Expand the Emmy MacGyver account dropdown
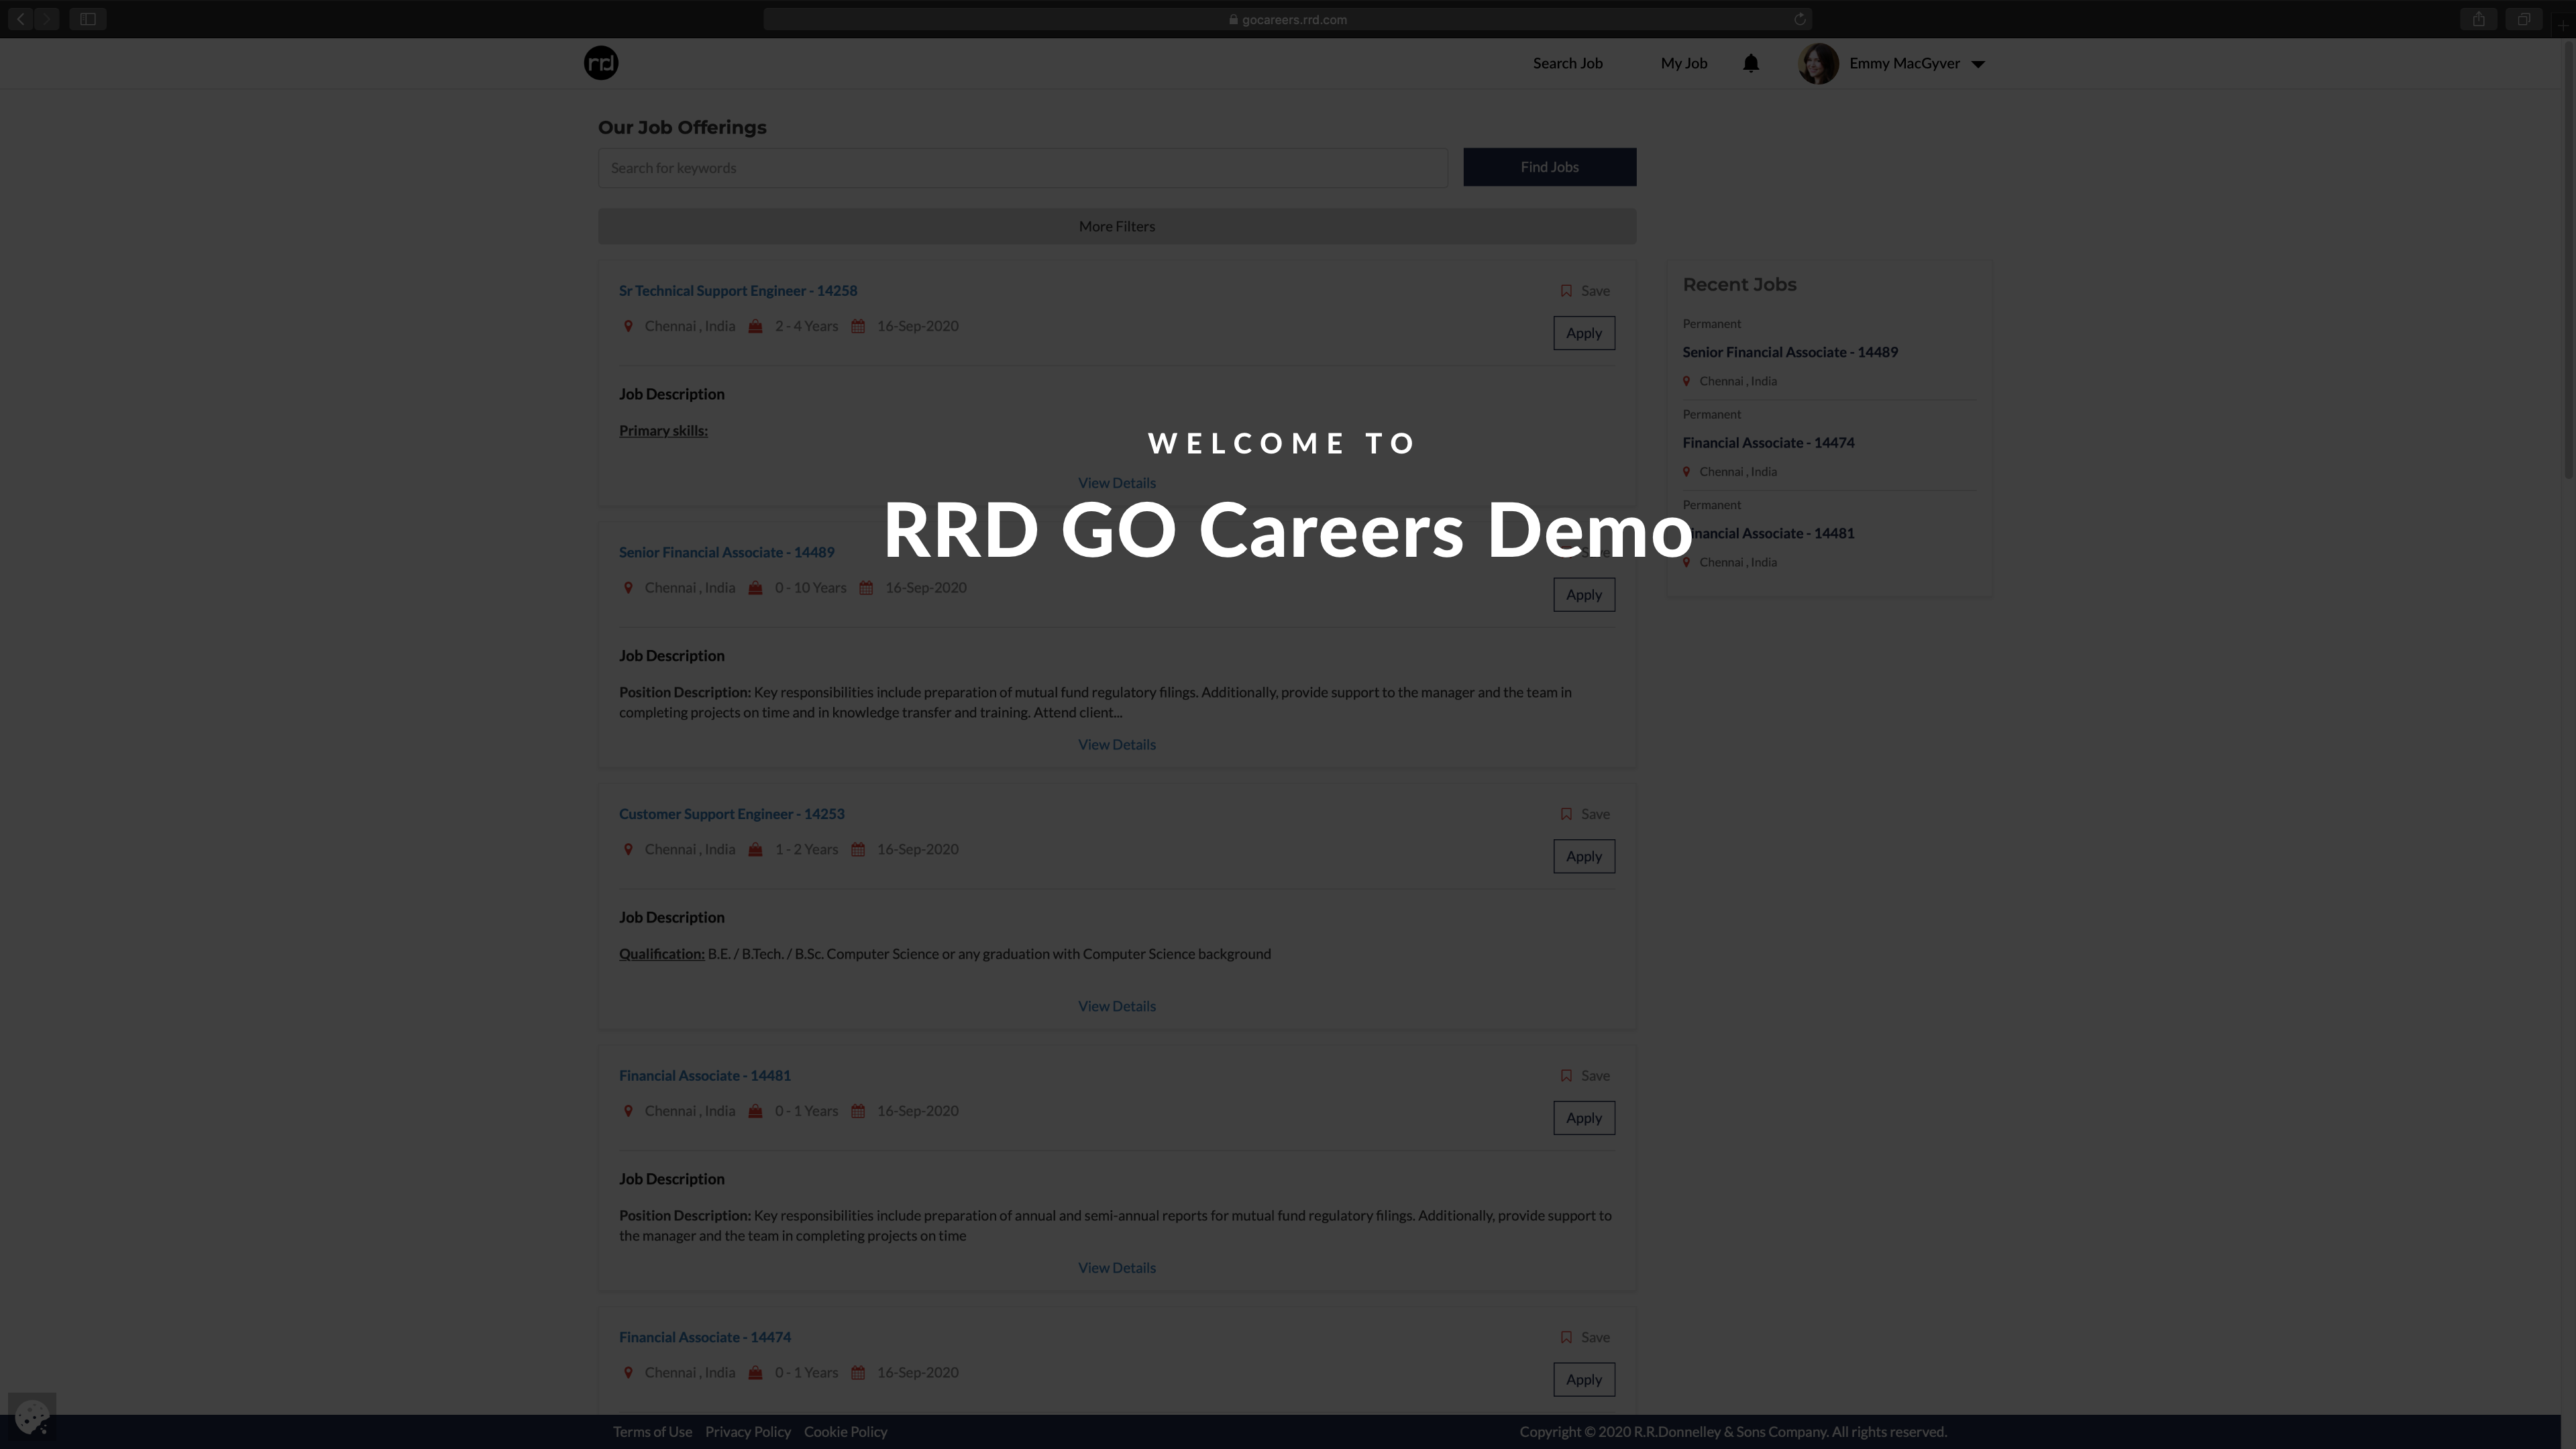Screen dimensions: 2576x1449 tap(1977, 64)
